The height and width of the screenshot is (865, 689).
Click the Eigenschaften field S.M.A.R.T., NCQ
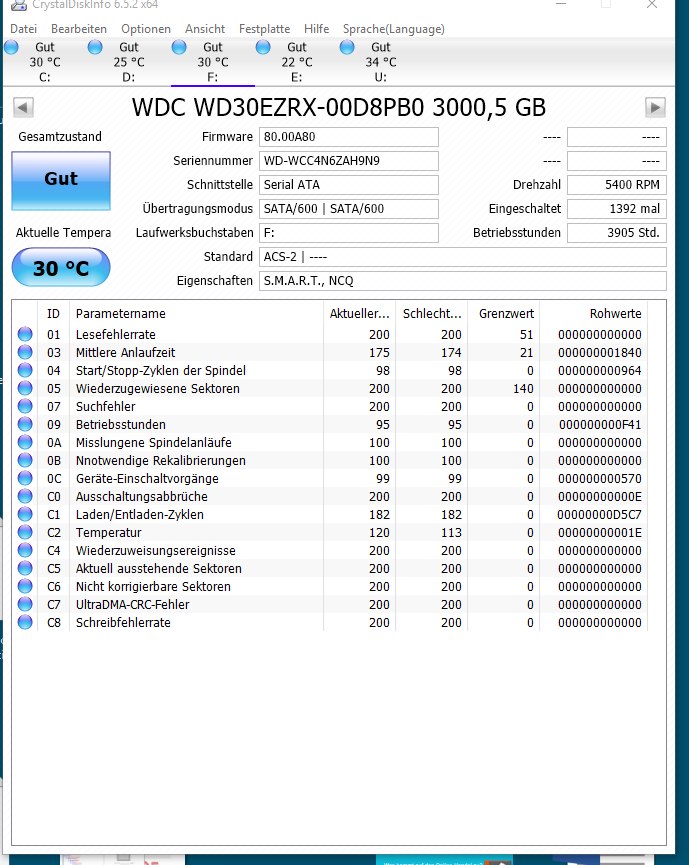[462, 281]
